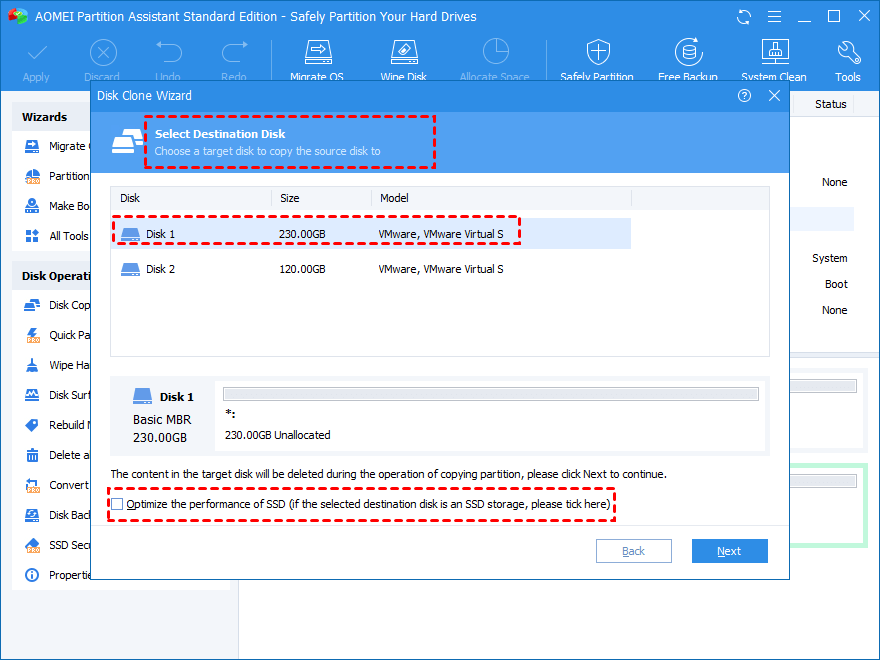This screenshot has height=660, width=880.
Task: Open the Migrate OS tool
Action: pyautogui.click(x=318, y=60)
